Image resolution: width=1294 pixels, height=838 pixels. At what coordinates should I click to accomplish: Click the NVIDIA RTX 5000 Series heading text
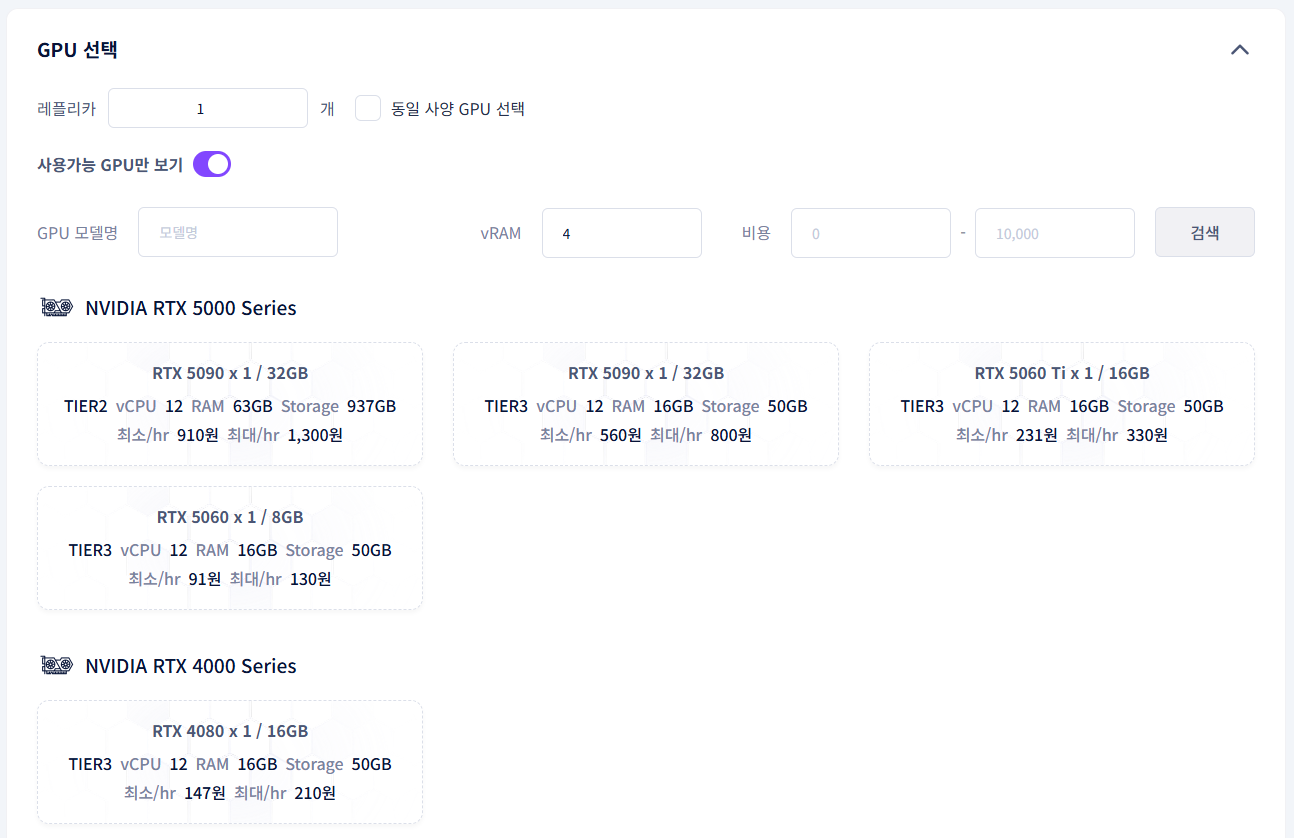tap(191, 308)
